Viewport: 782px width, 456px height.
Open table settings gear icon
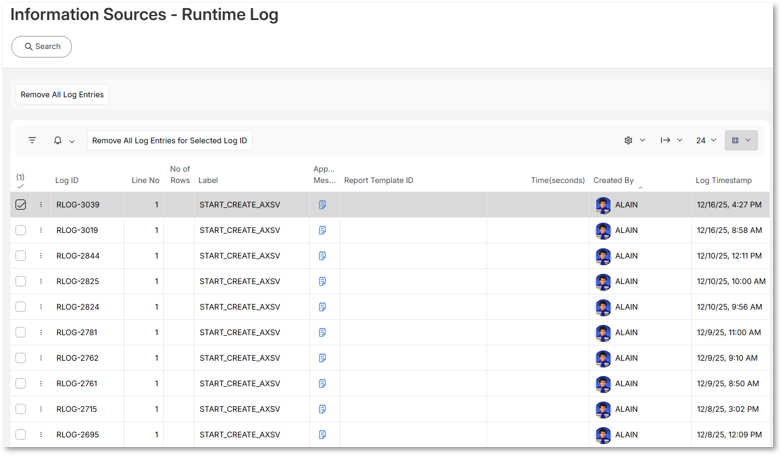(628, 140)
